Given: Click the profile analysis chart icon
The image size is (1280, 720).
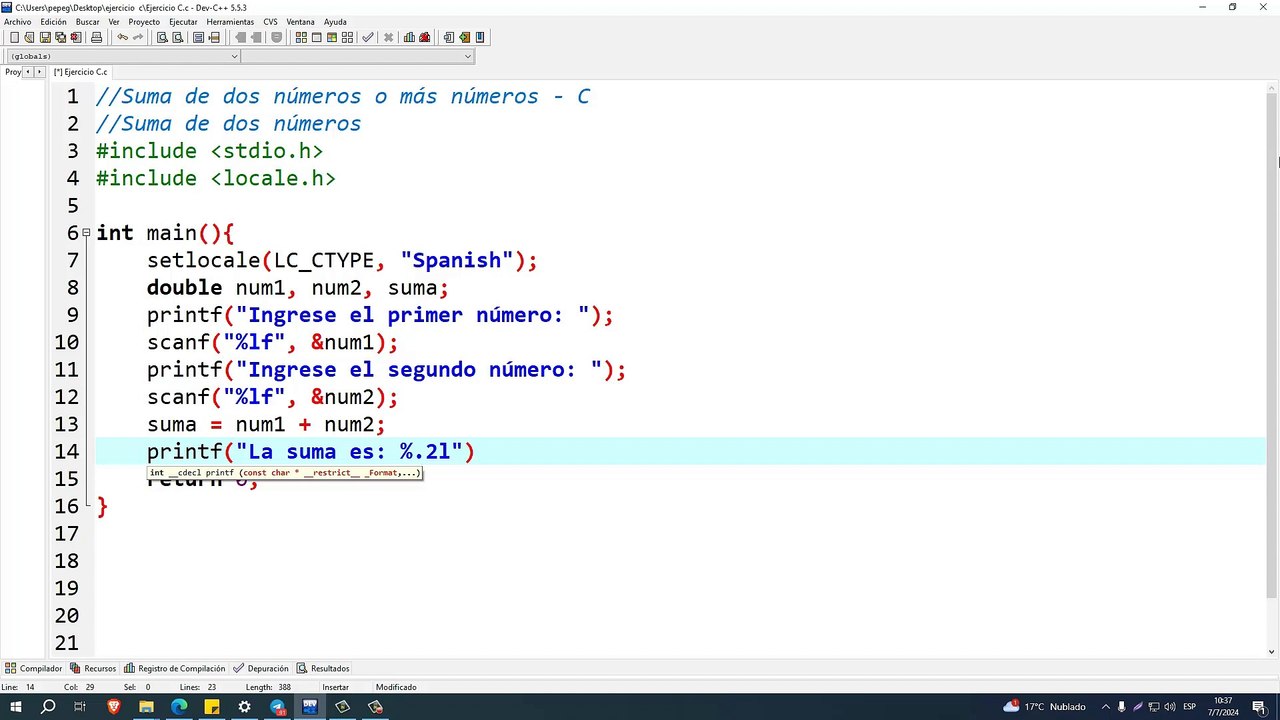Looking at the screenshot, I should pyautogui.click(x=409, y=38).
